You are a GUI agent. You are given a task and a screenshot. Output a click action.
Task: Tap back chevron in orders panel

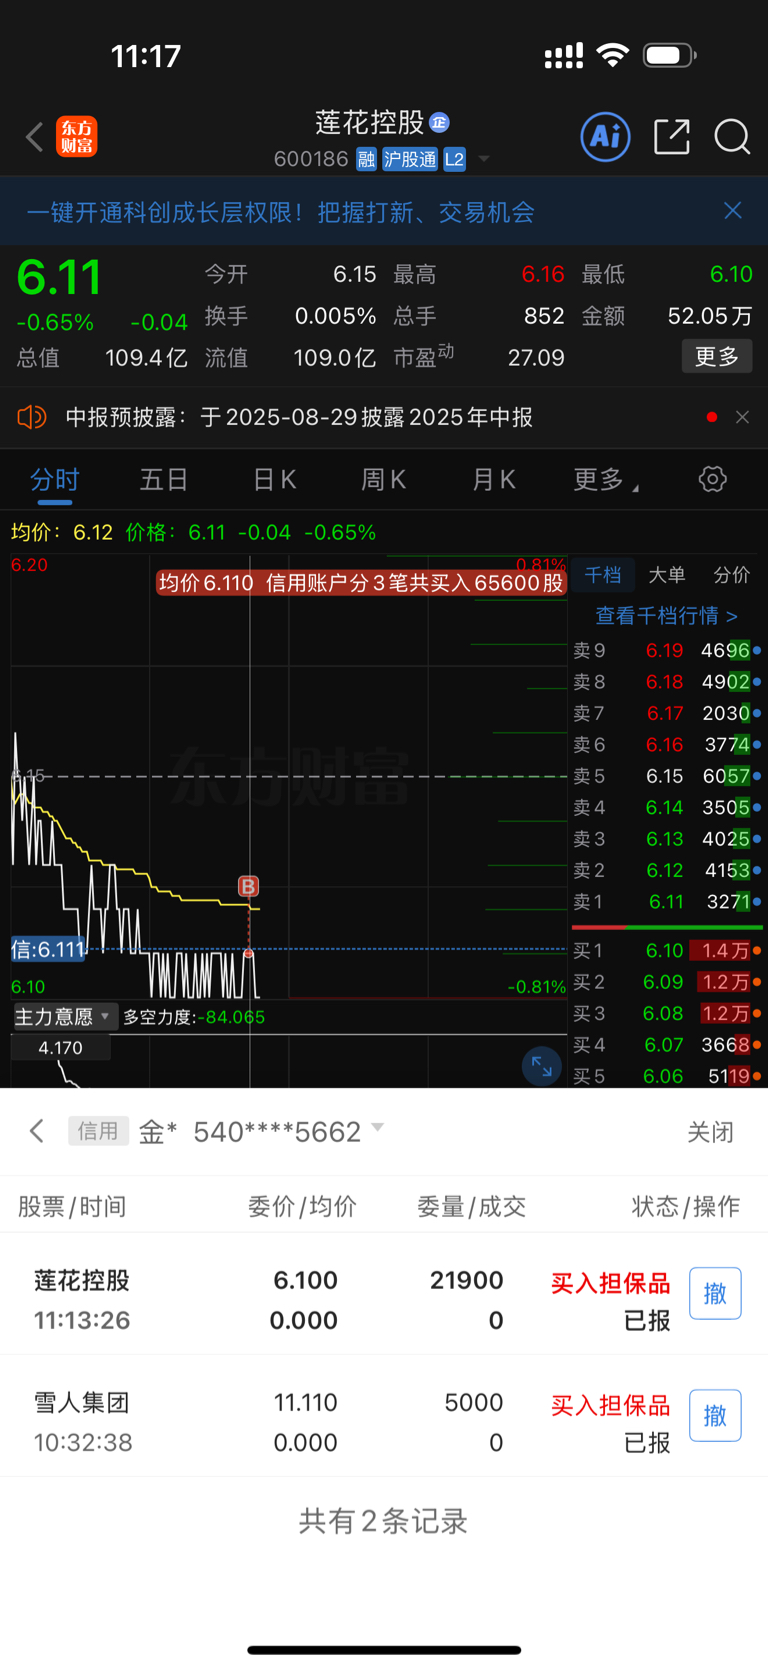37,1131
